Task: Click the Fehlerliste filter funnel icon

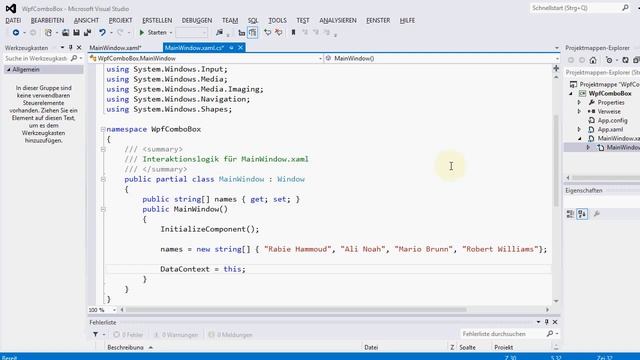Action: click(x=95, y=335)
